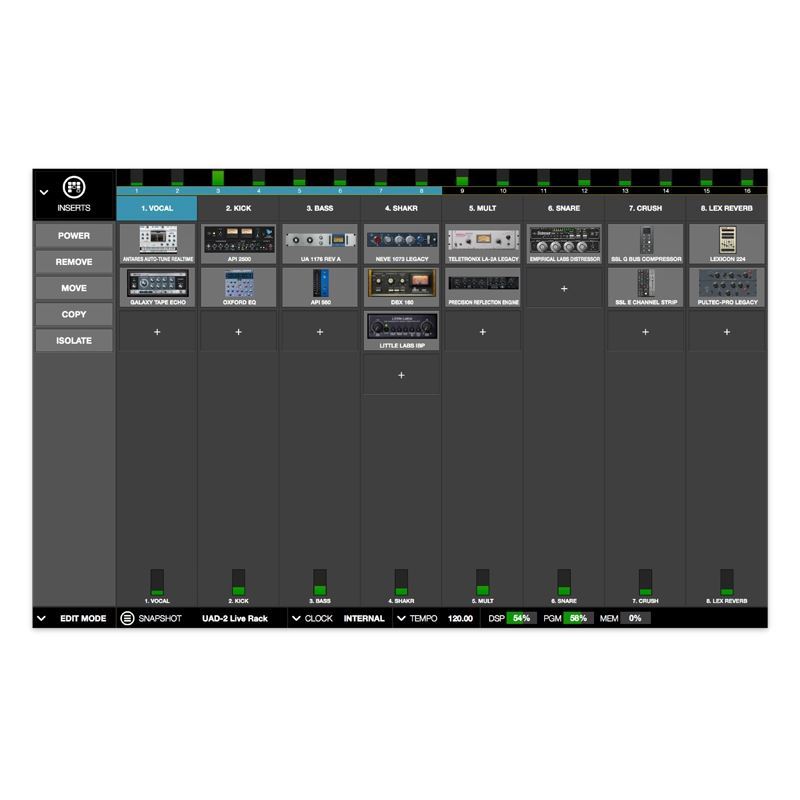Add a plugin to the Lex Reverb channel

point(727,332)
